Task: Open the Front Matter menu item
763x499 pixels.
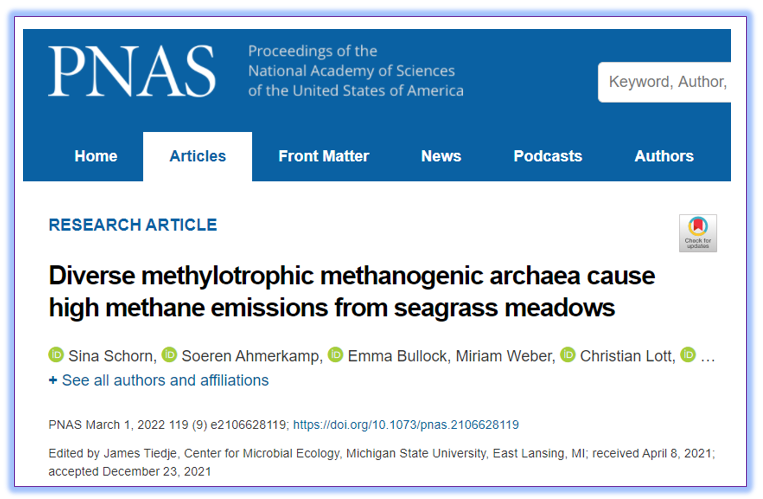Action: (x=324, y=156)
